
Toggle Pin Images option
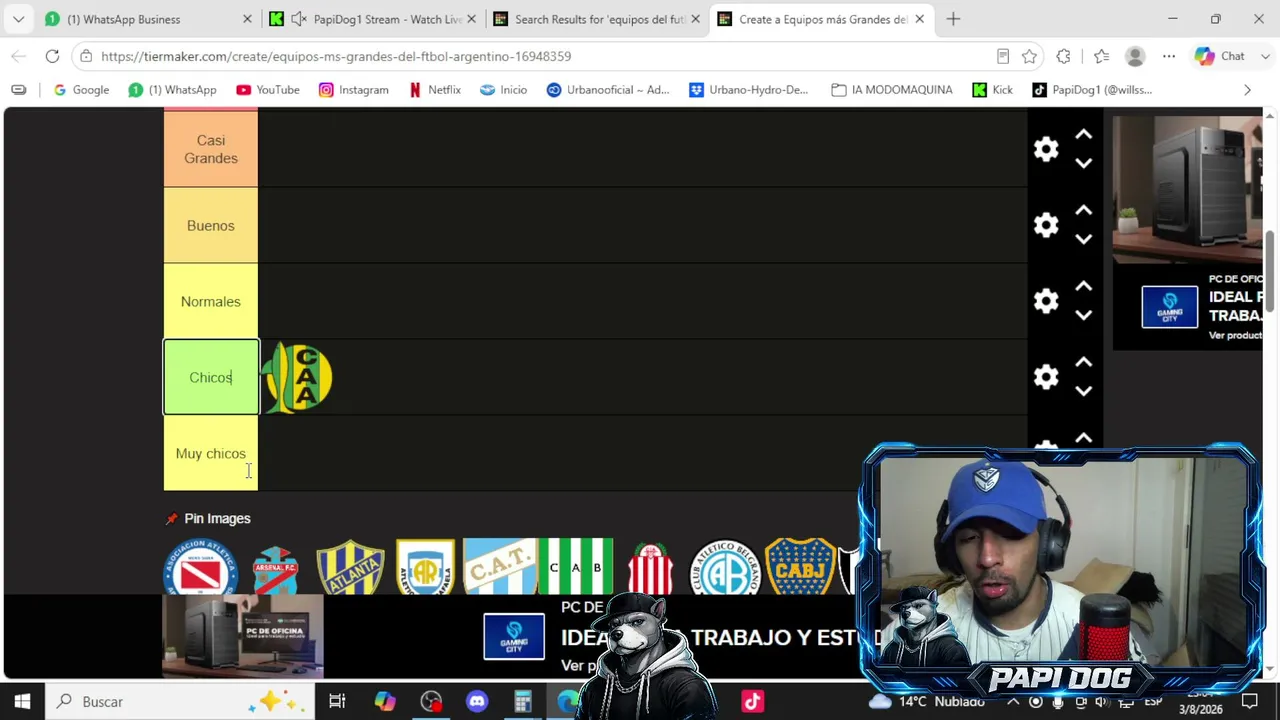[x=208, y=518]
